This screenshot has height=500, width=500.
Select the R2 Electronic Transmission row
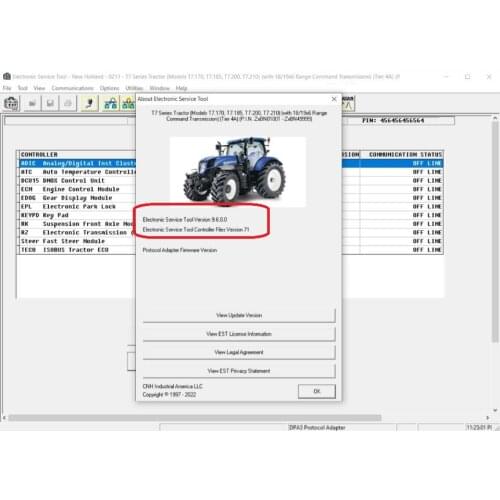[x=77, y=232]
